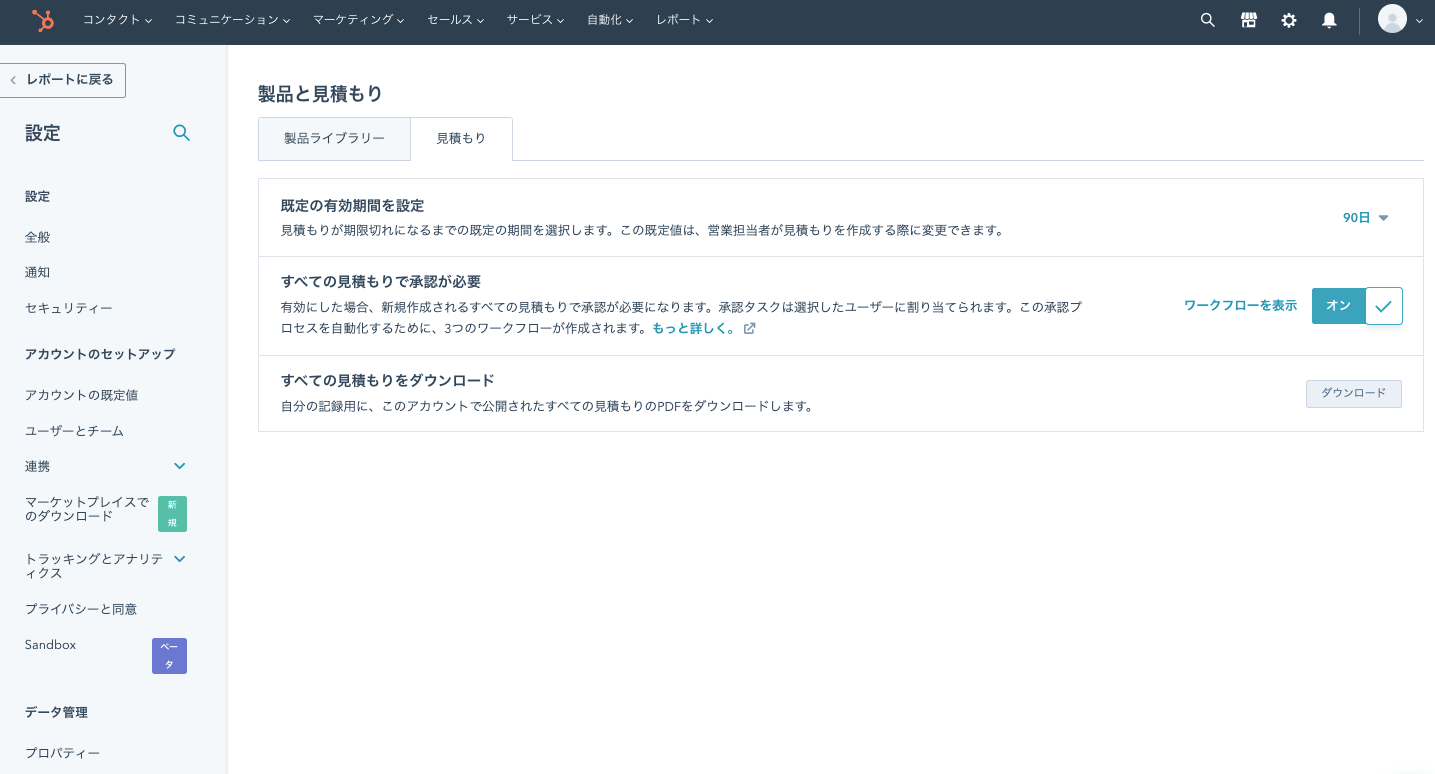Expand トラッキングとアナリティクス section
This screenshot has width=1435, height=774.
pos(180,559)
